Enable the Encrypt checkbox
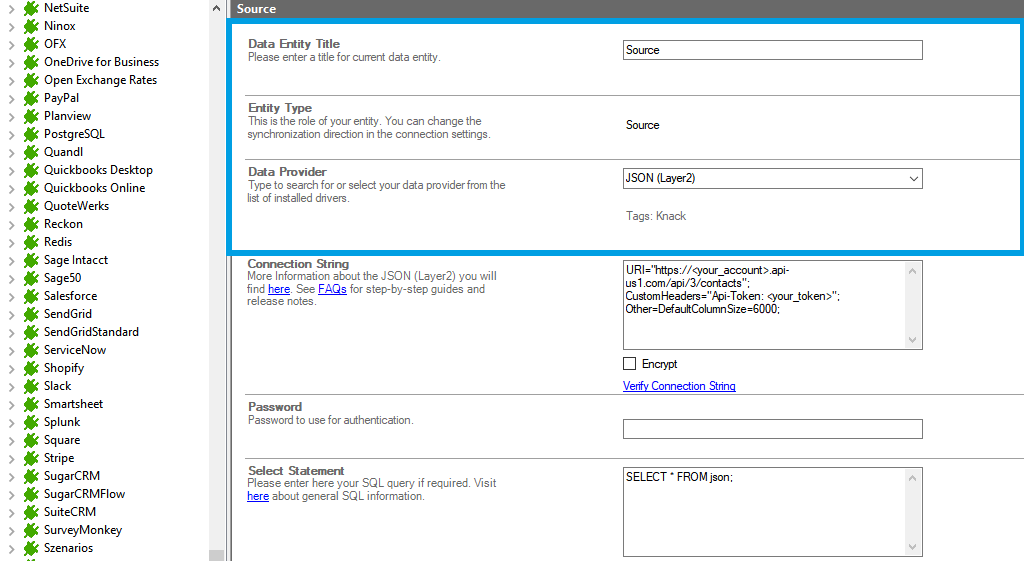 click(x=630, y=364)
